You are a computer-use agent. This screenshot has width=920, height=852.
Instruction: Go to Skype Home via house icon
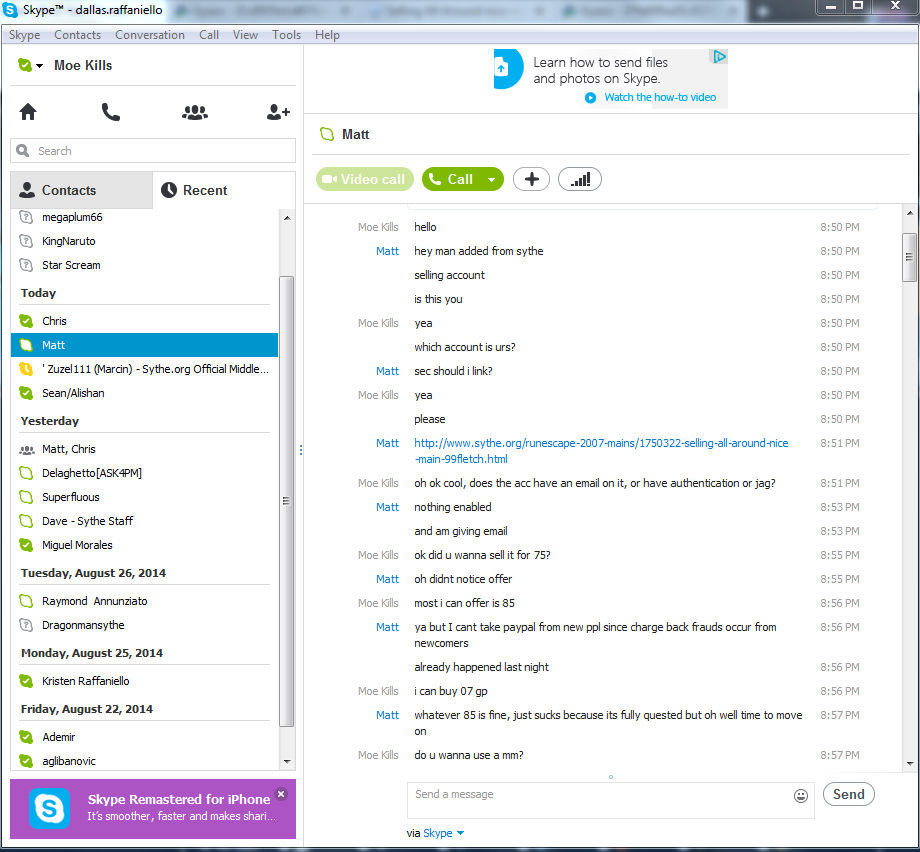coord(28,111)
